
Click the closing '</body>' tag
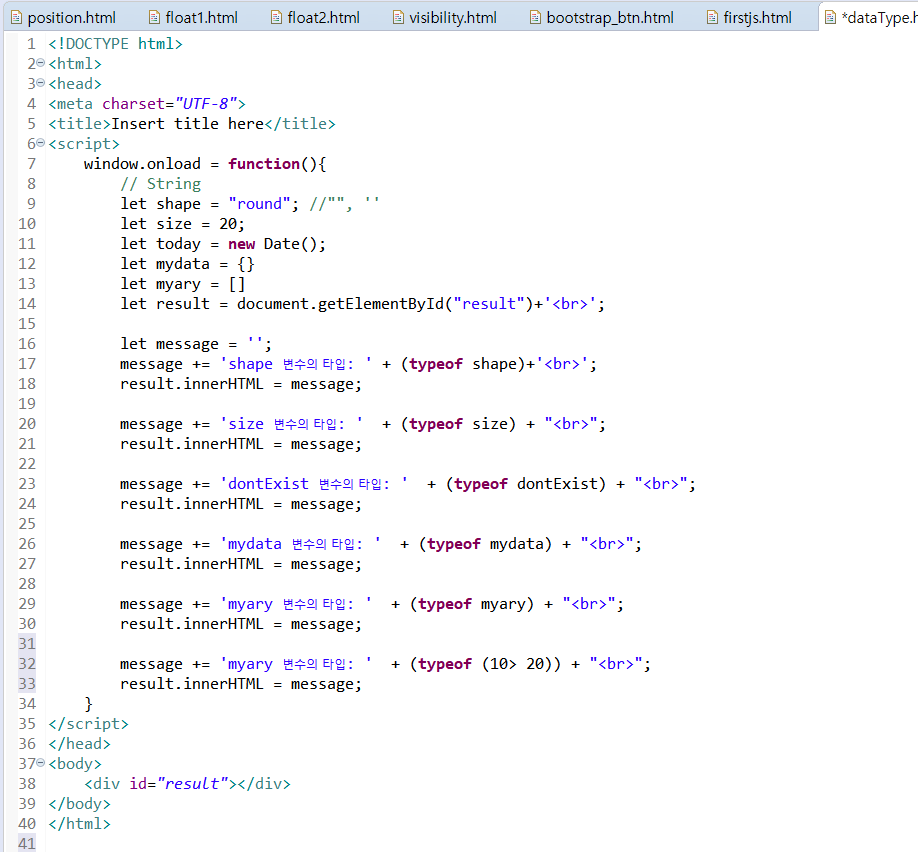[80, 803]
